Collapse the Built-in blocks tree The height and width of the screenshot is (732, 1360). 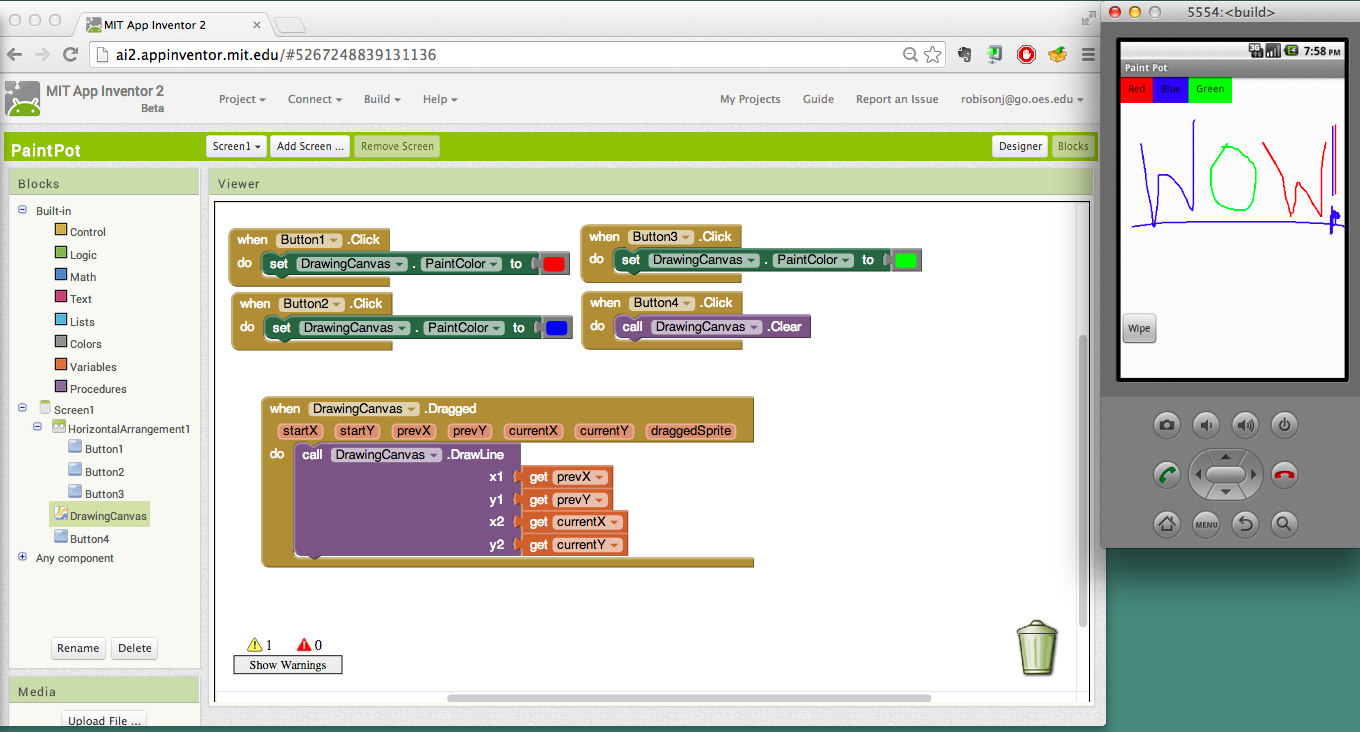point(23,210)
